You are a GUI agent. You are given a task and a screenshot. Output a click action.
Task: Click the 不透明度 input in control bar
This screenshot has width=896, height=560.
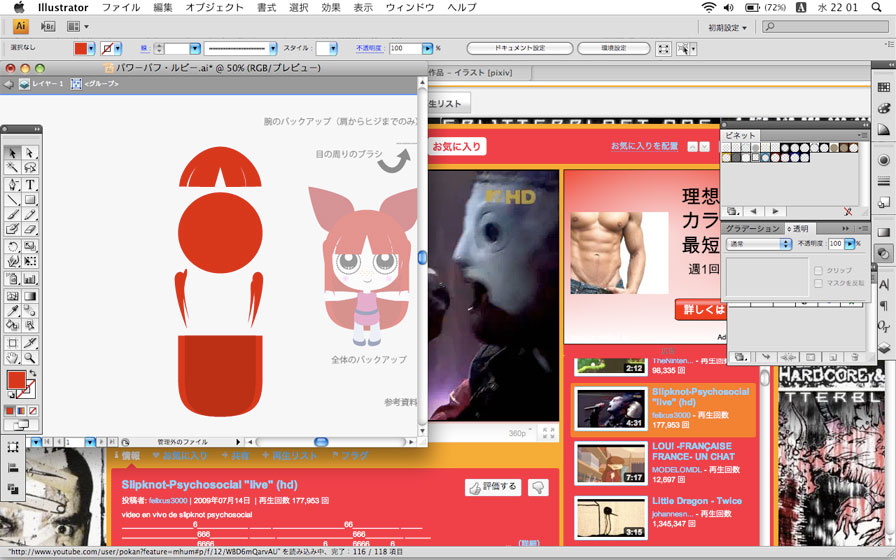pyautogui.click(x=405, y=49)
